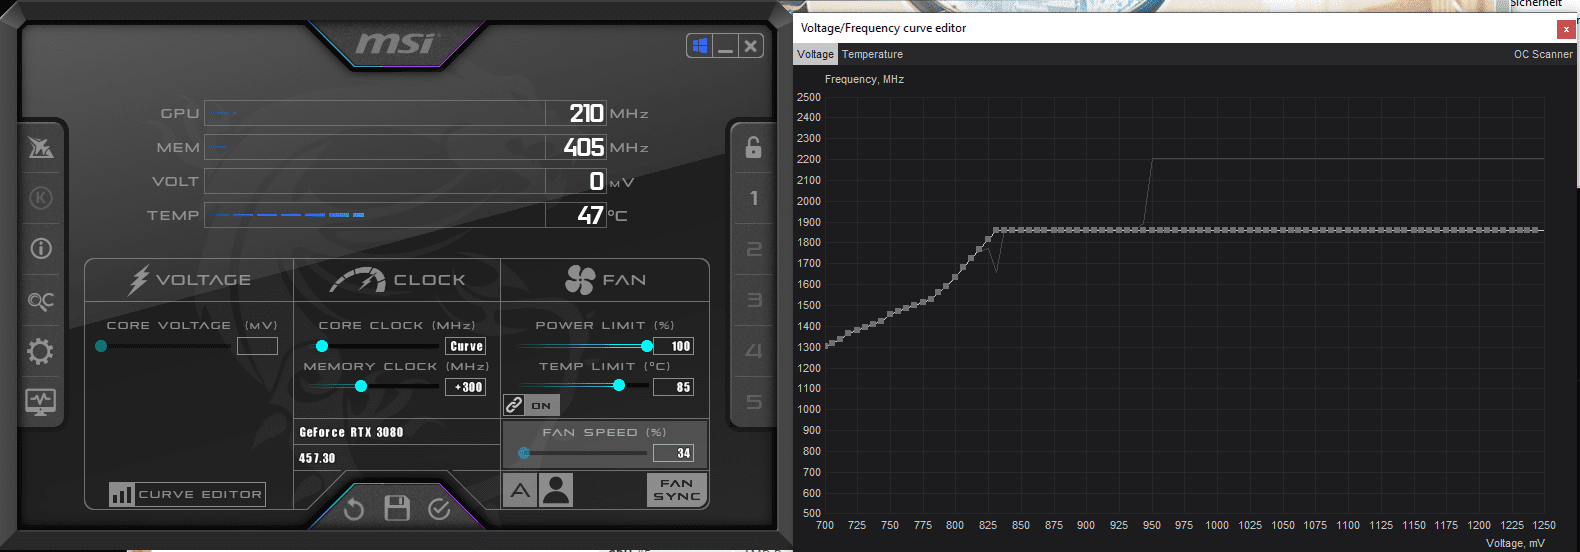Click the core clock slider handle

[x=322, y=346]
